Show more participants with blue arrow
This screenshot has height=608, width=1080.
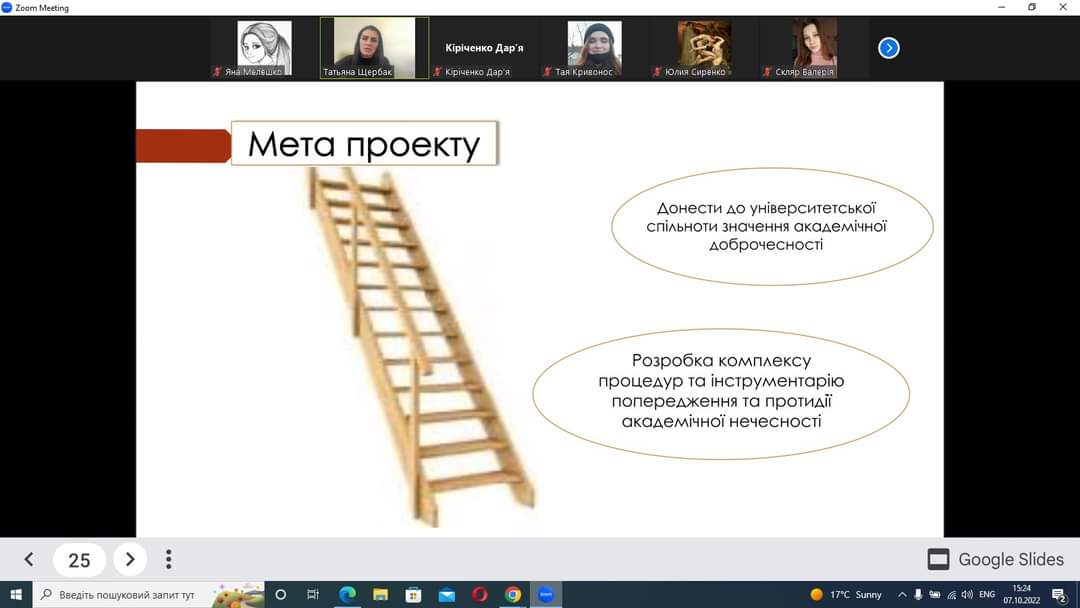[888, 48]
